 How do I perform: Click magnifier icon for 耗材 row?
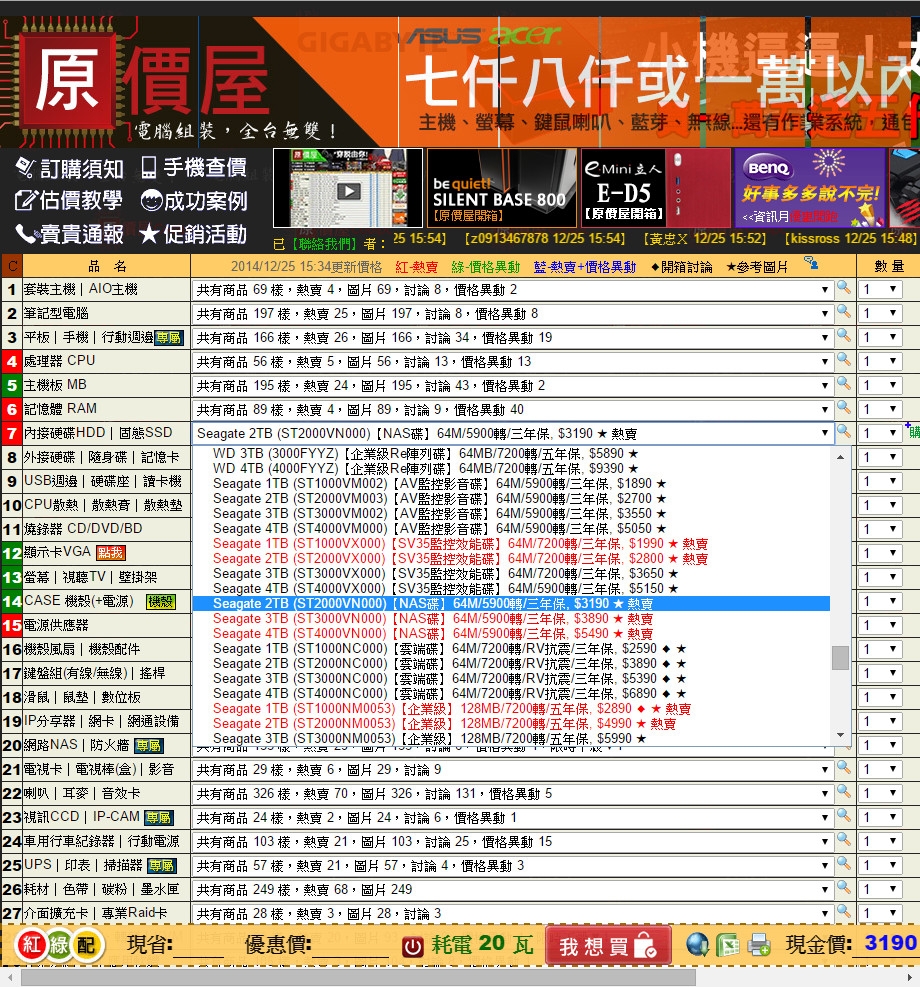(844, 888)
